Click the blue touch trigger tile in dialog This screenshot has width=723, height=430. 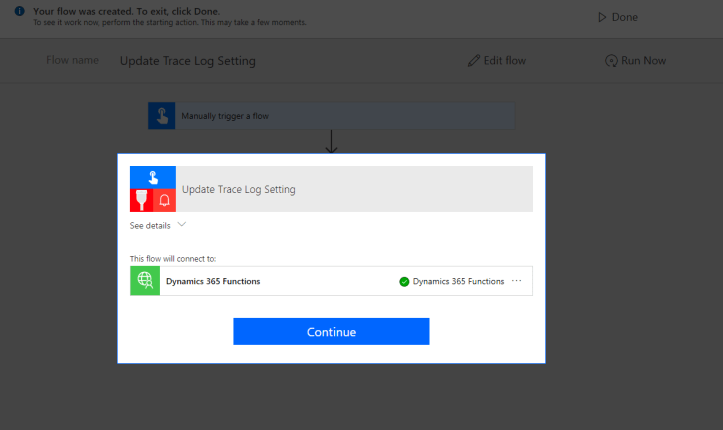pyautogui.click(x=153, y=177)
